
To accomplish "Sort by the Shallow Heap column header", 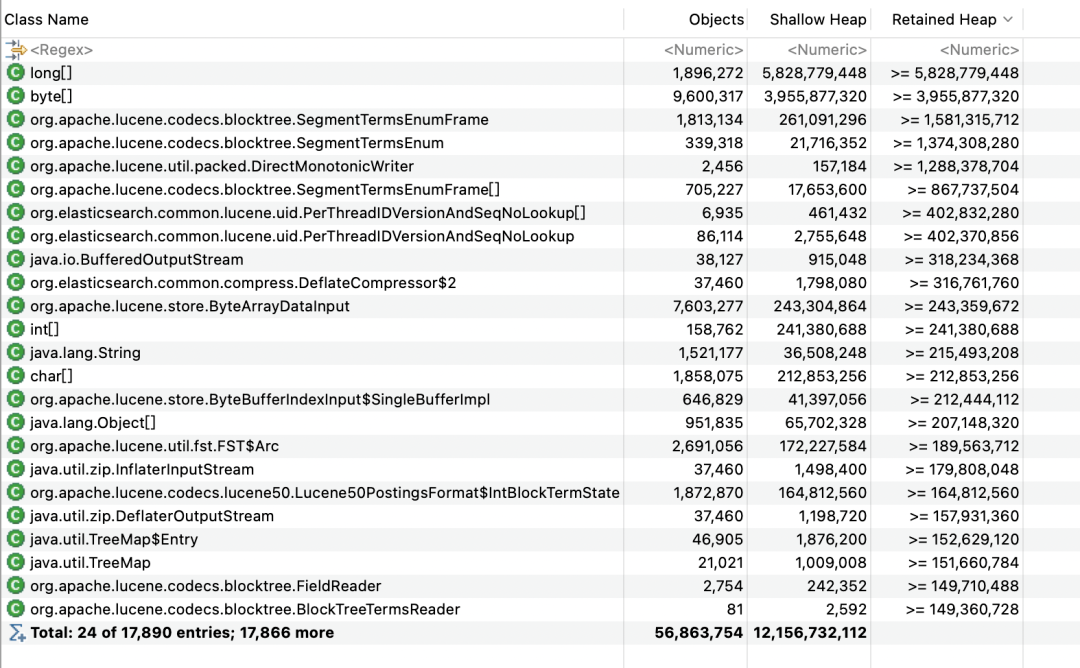I will pos(818,20).
